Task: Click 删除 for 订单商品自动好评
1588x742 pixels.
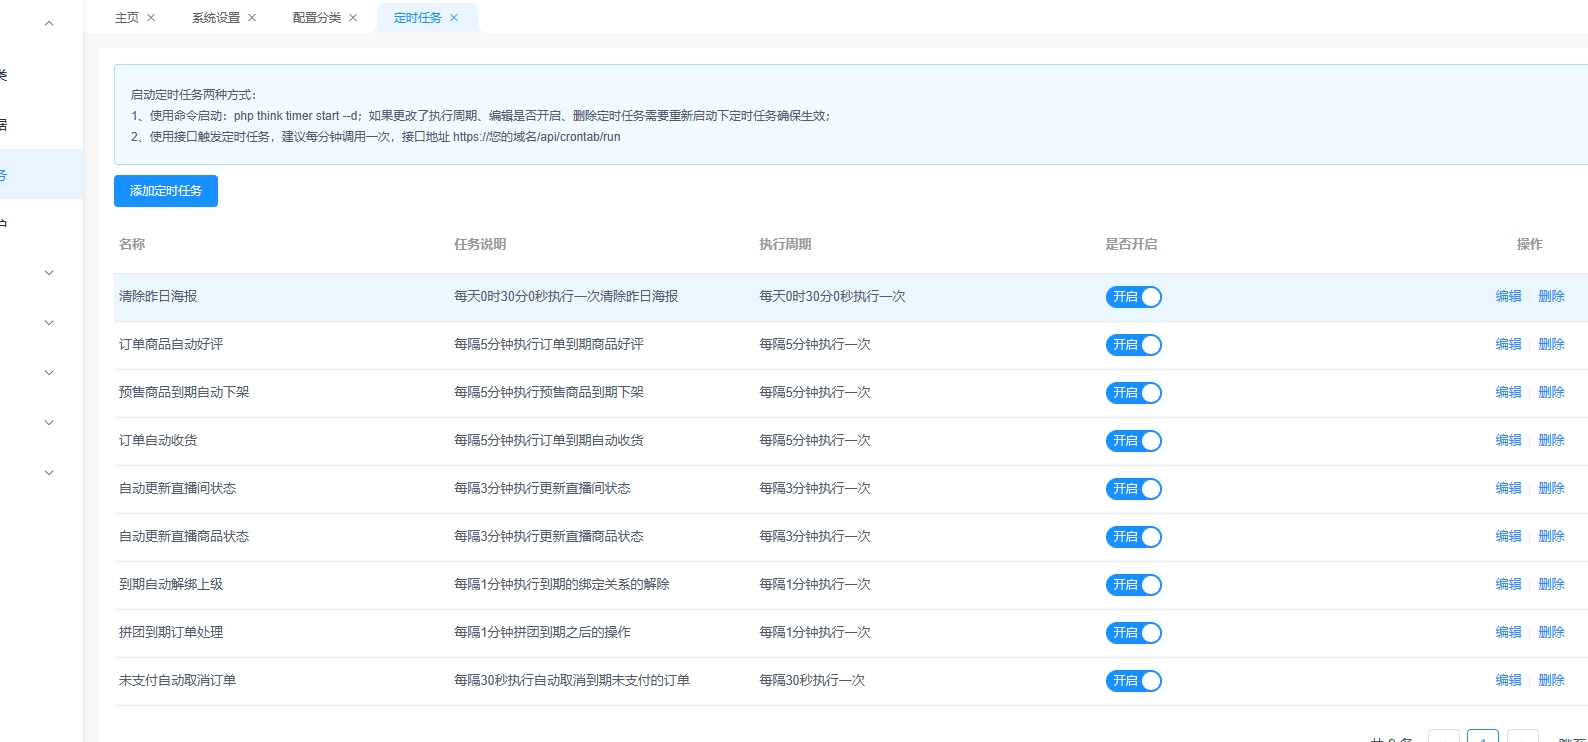Action: [1551, 344]
